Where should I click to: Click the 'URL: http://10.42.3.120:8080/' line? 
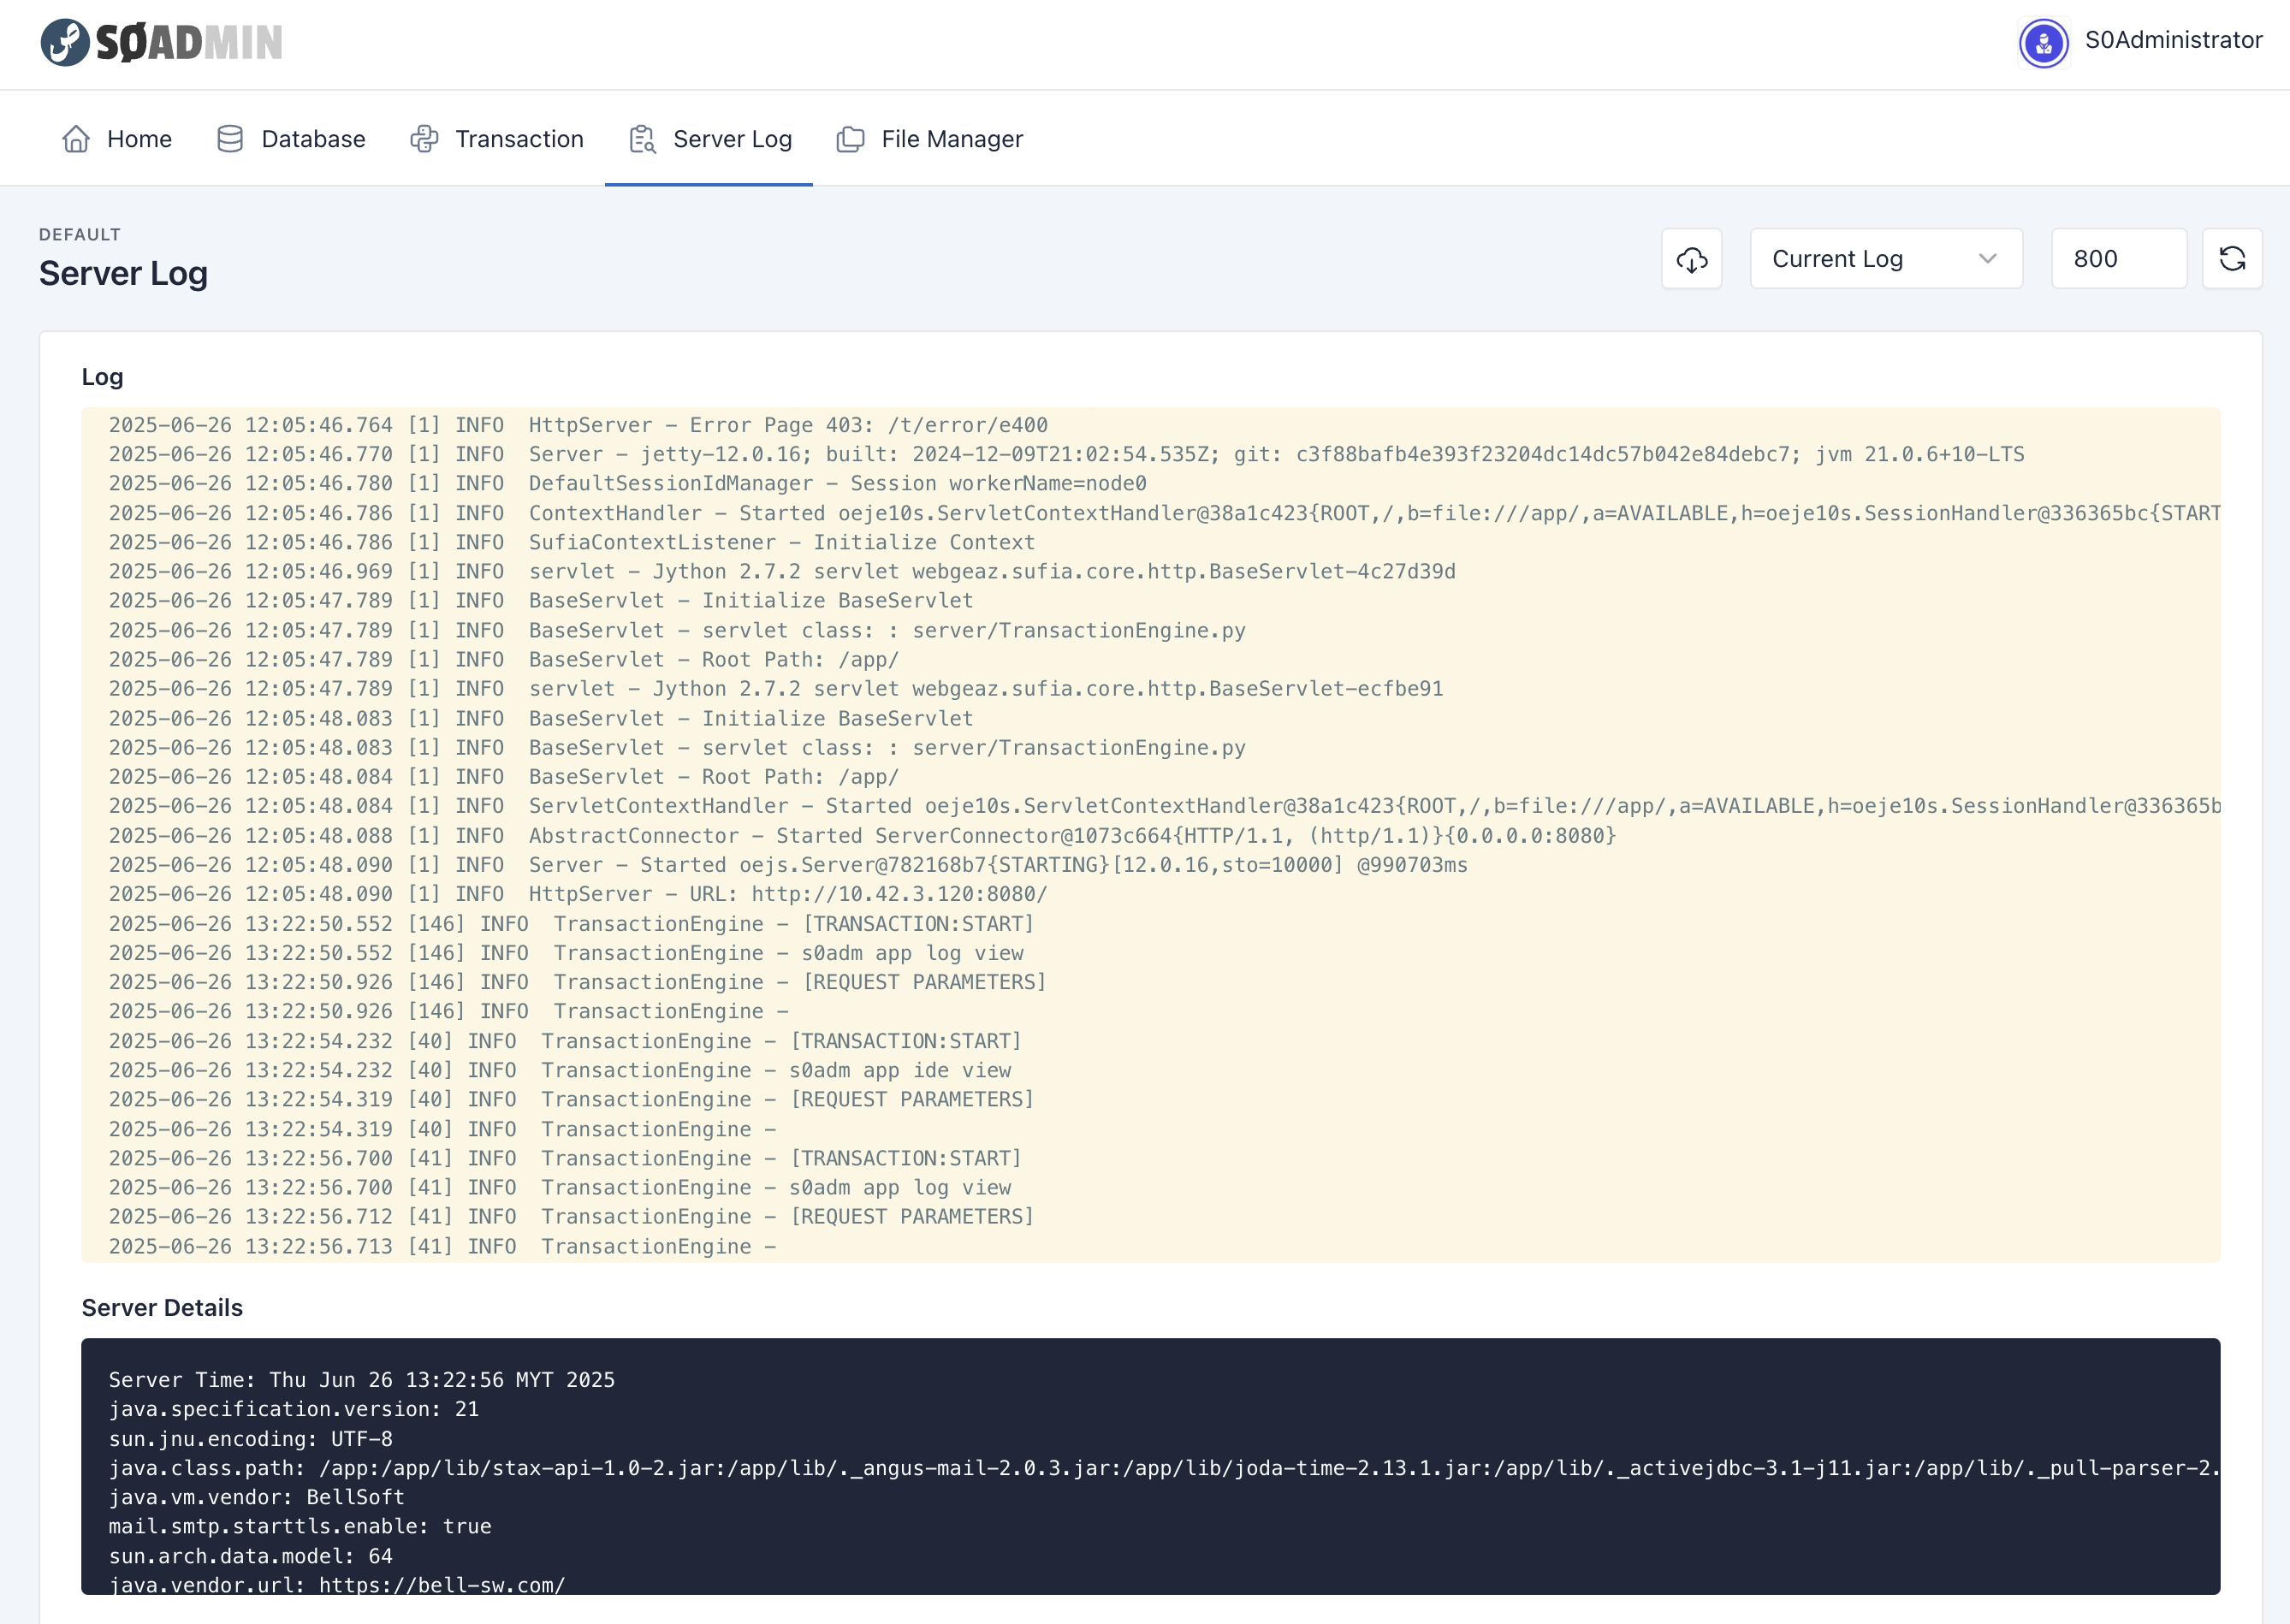pos(578,894)
